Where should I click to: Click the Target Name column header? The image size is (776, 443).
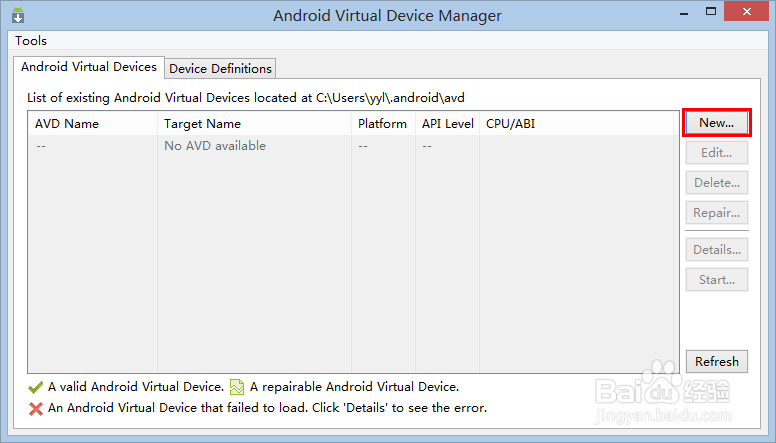point(202,124)
